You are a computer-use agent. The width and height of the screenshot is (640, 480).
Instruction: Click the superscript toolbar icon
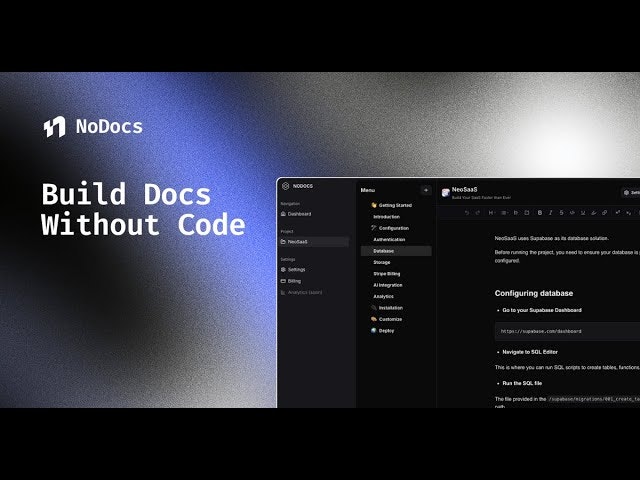point(618,213)
